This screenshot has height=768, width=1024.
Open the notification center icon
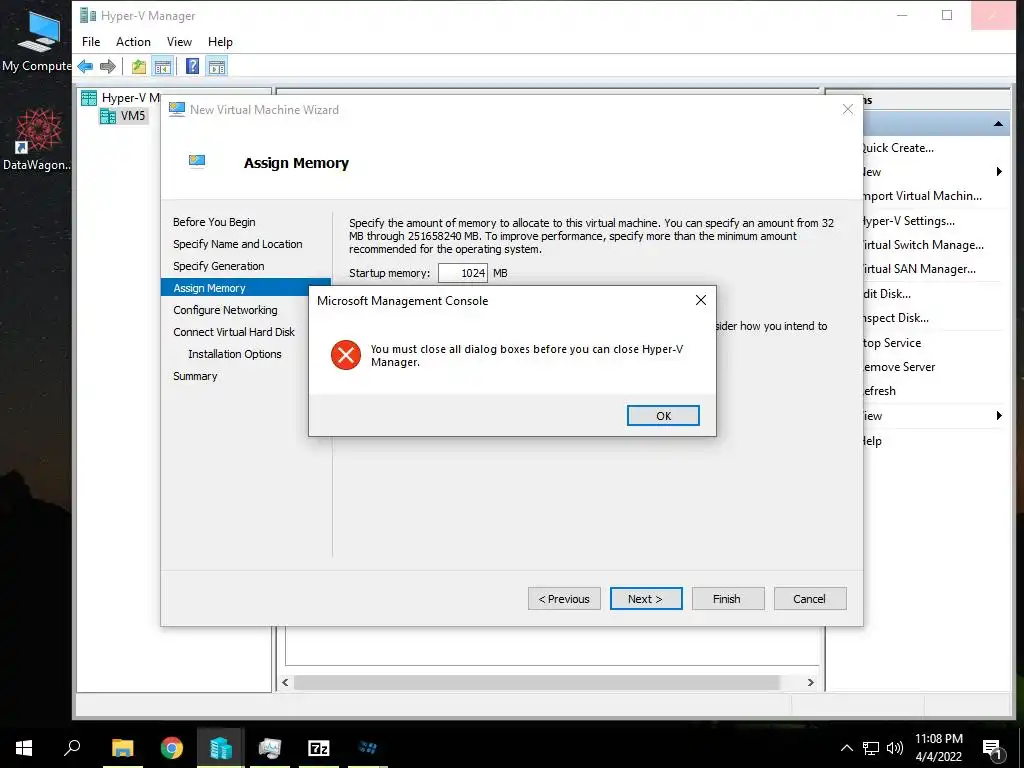[x=993, y=749]
